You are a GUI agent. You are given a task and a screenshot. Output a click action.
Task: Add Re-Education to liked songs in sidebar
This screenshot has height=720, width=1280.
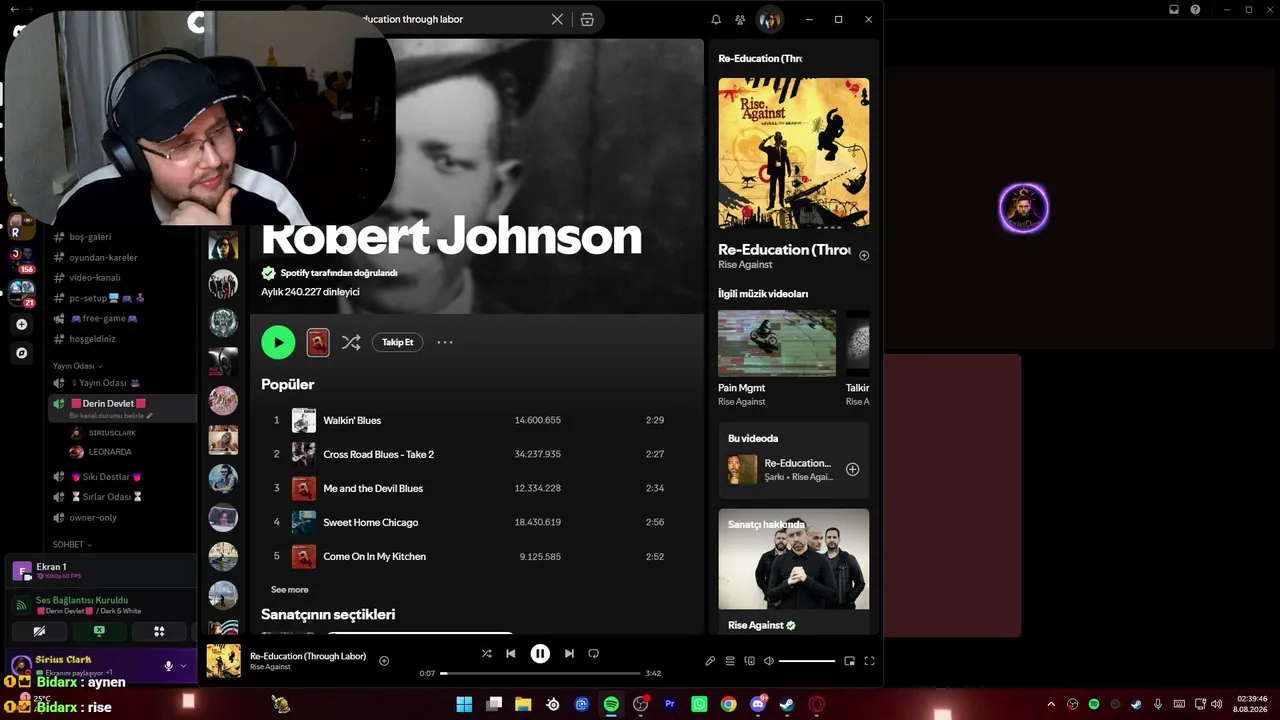tap(864, 255)
